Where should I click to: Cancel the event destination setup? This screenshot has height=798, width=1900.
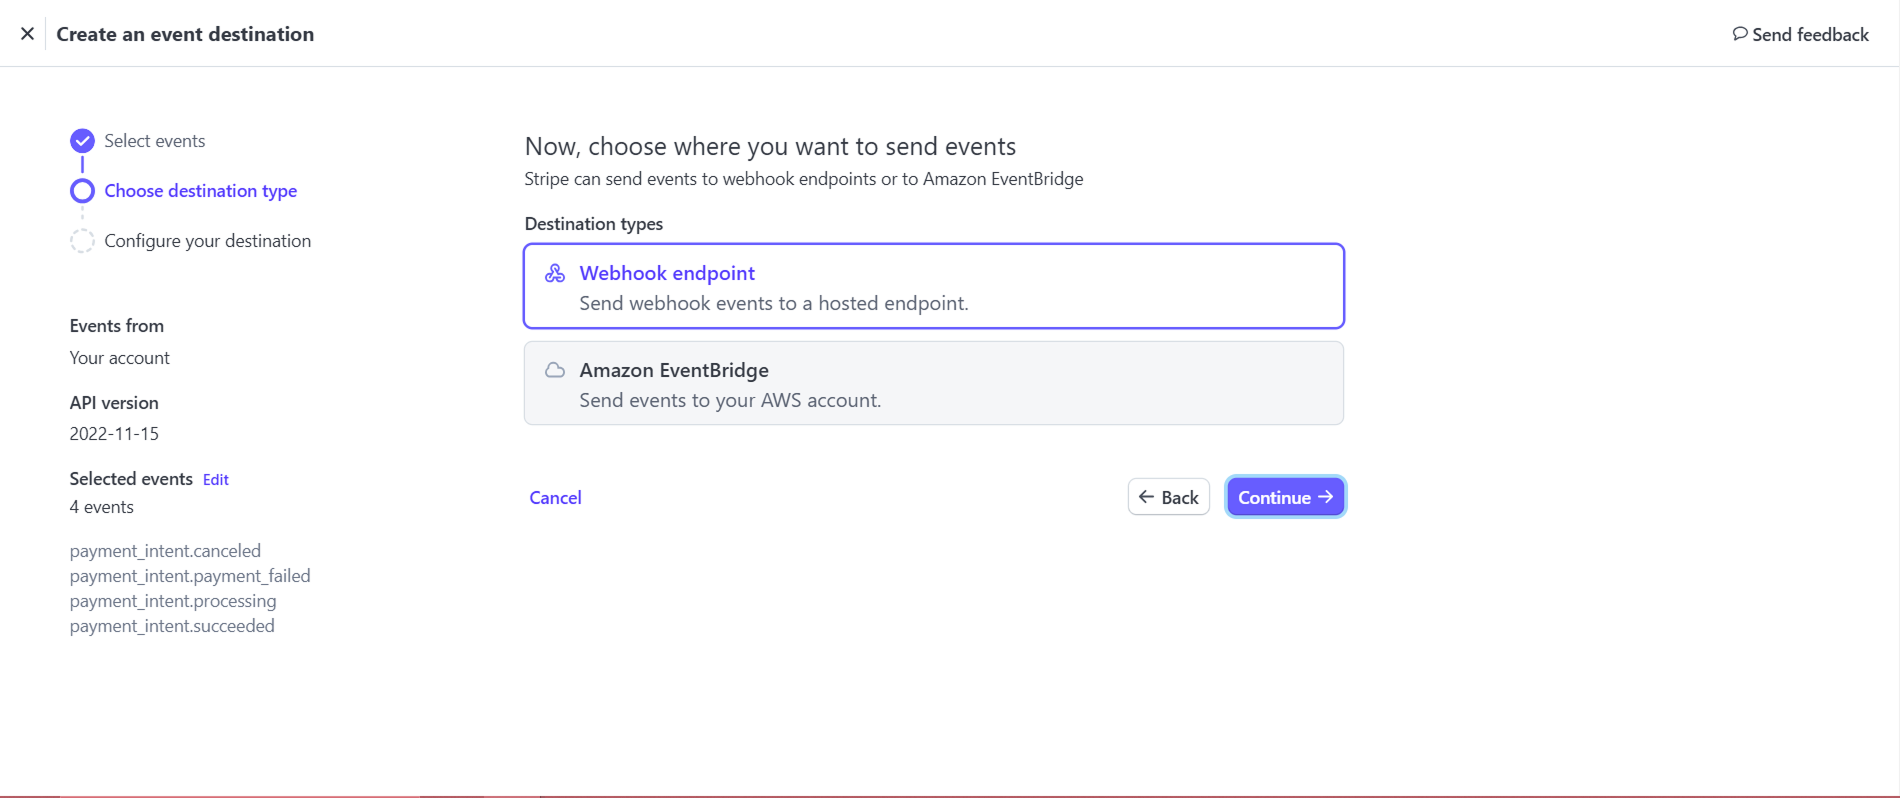tap(555, 498)
